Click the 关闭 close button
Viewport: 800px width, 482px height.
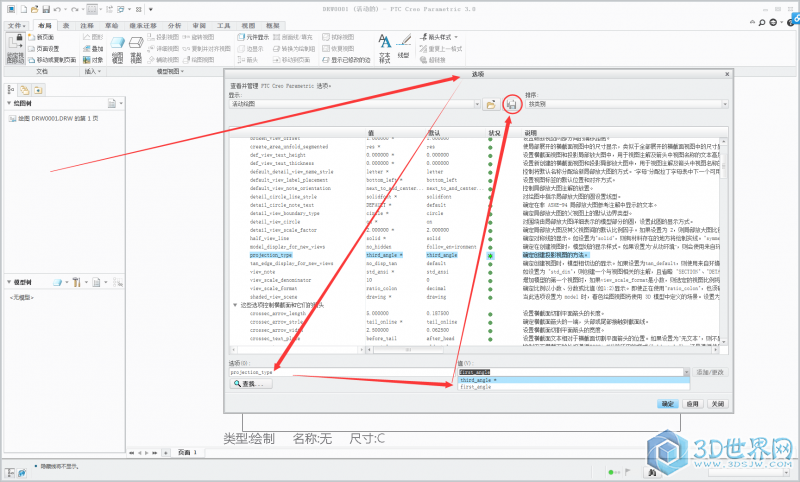(x=717, y=403)
